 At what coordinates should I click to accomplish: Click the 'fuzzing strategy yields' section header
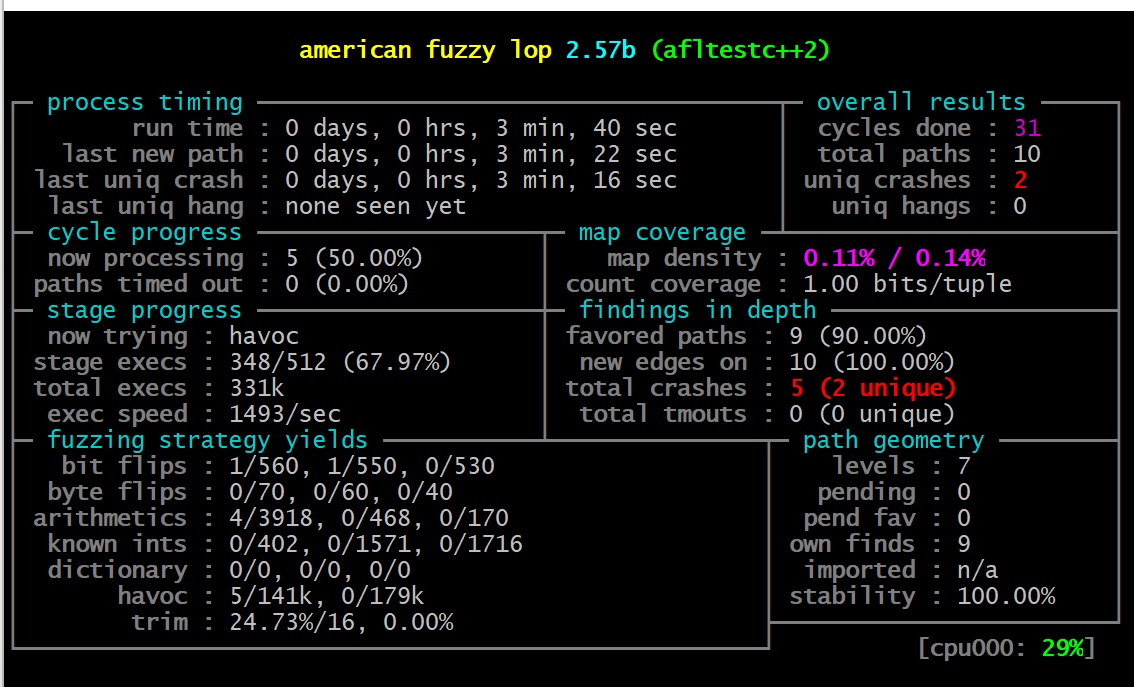coord(208,441)
